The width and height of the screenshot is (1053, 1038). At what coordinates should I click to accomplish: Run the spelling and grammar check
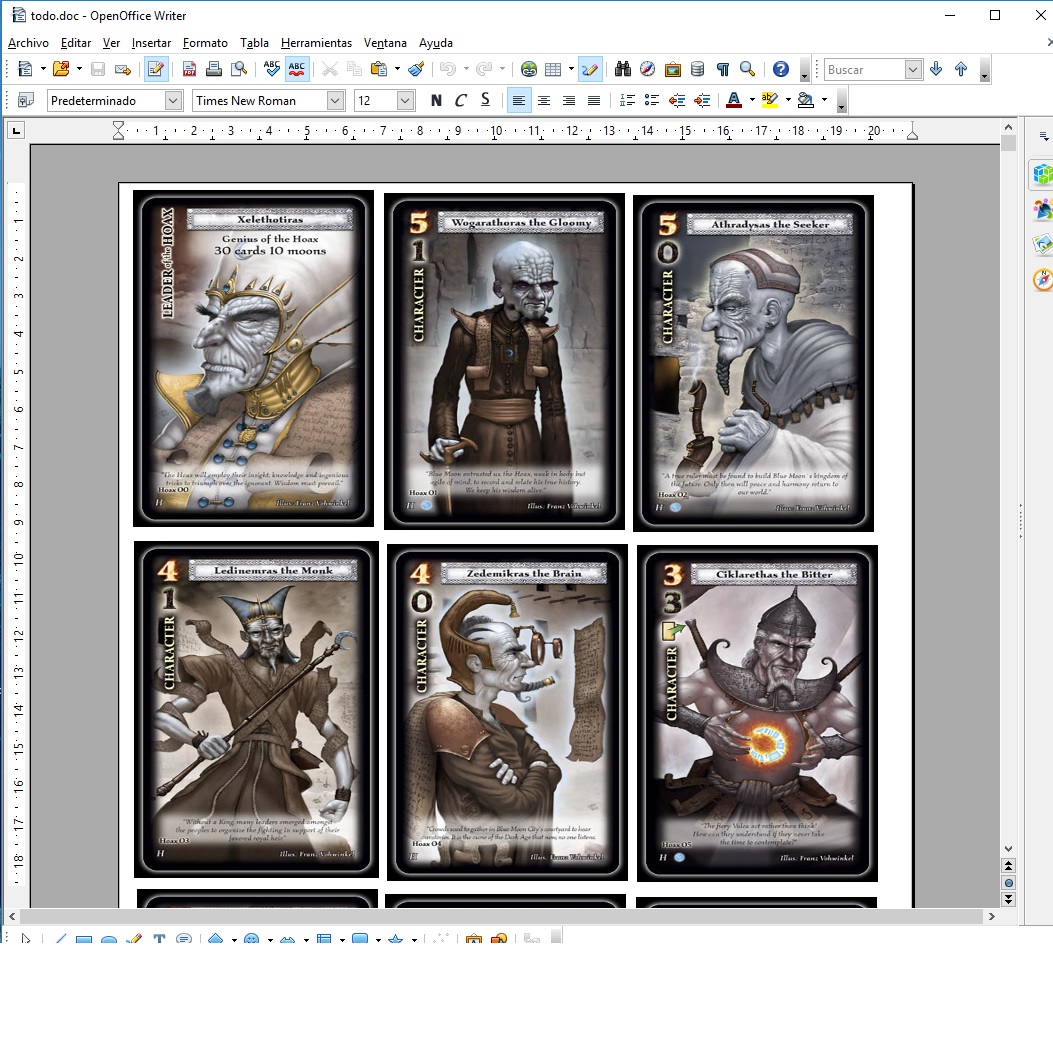coord(272,69)
